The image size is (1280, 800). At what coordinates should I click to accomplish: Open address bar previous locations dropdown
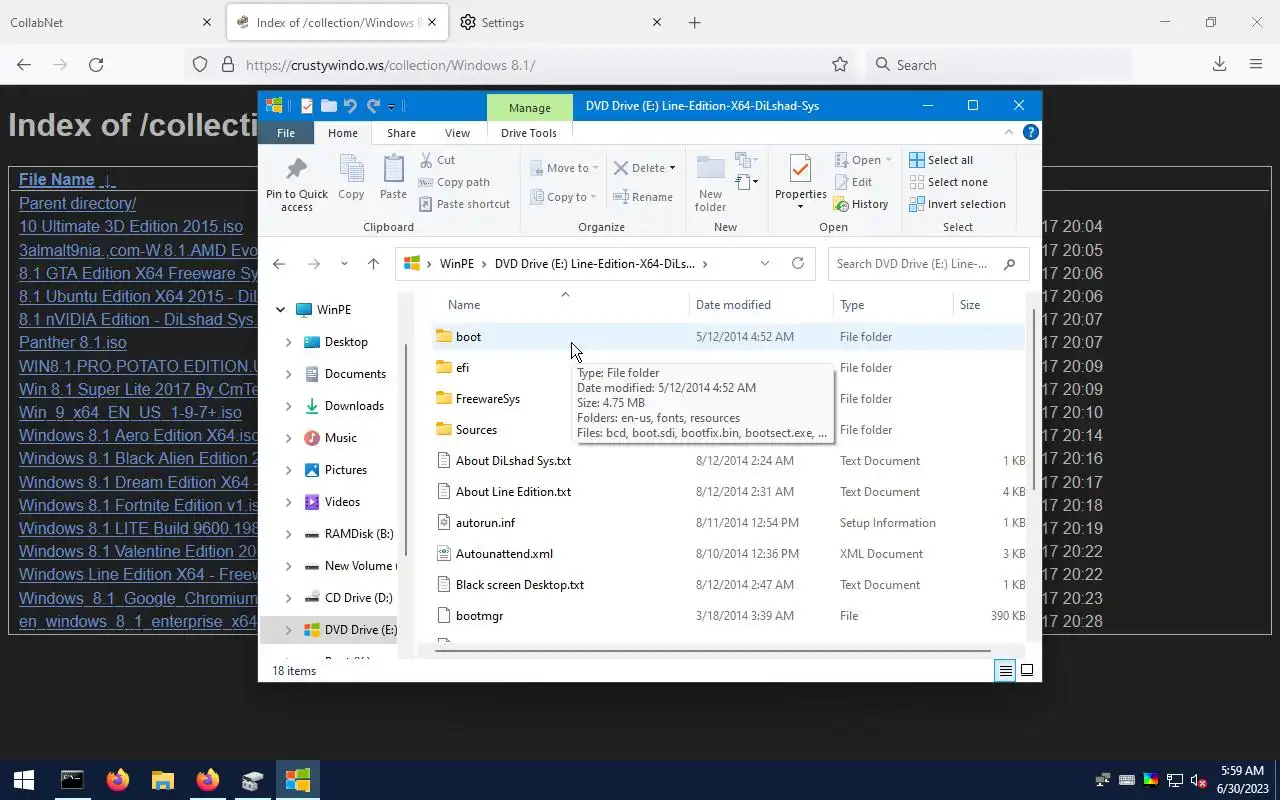tap(765, 264)
